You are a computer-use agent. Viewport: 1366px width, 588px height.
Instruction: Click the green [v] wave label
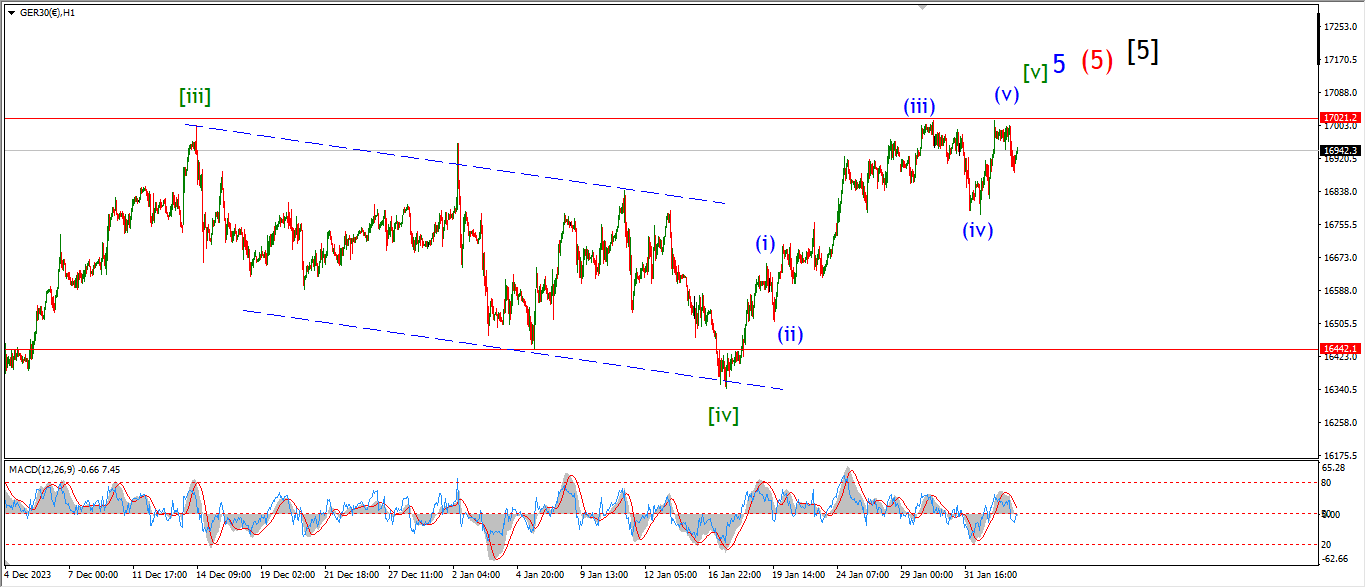pos(1035,72)
